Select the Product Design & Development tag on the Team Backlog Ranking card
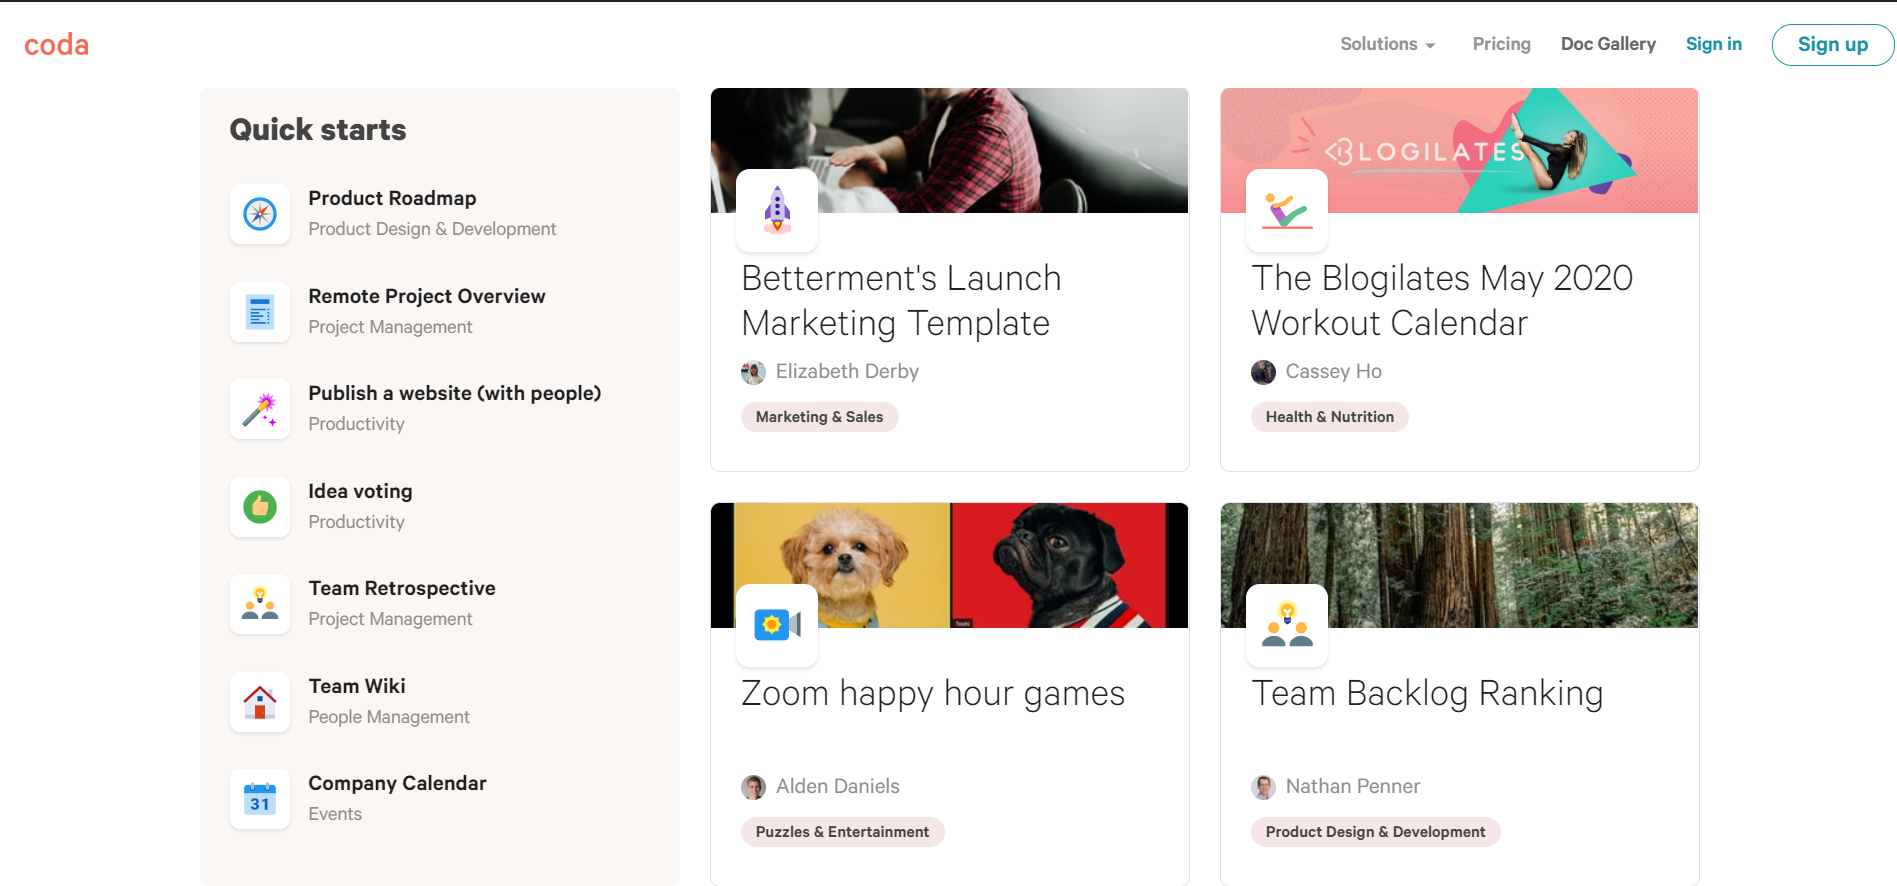Image resolution: width=1897 pixels, height=886 pixels. click(1375, 832)
